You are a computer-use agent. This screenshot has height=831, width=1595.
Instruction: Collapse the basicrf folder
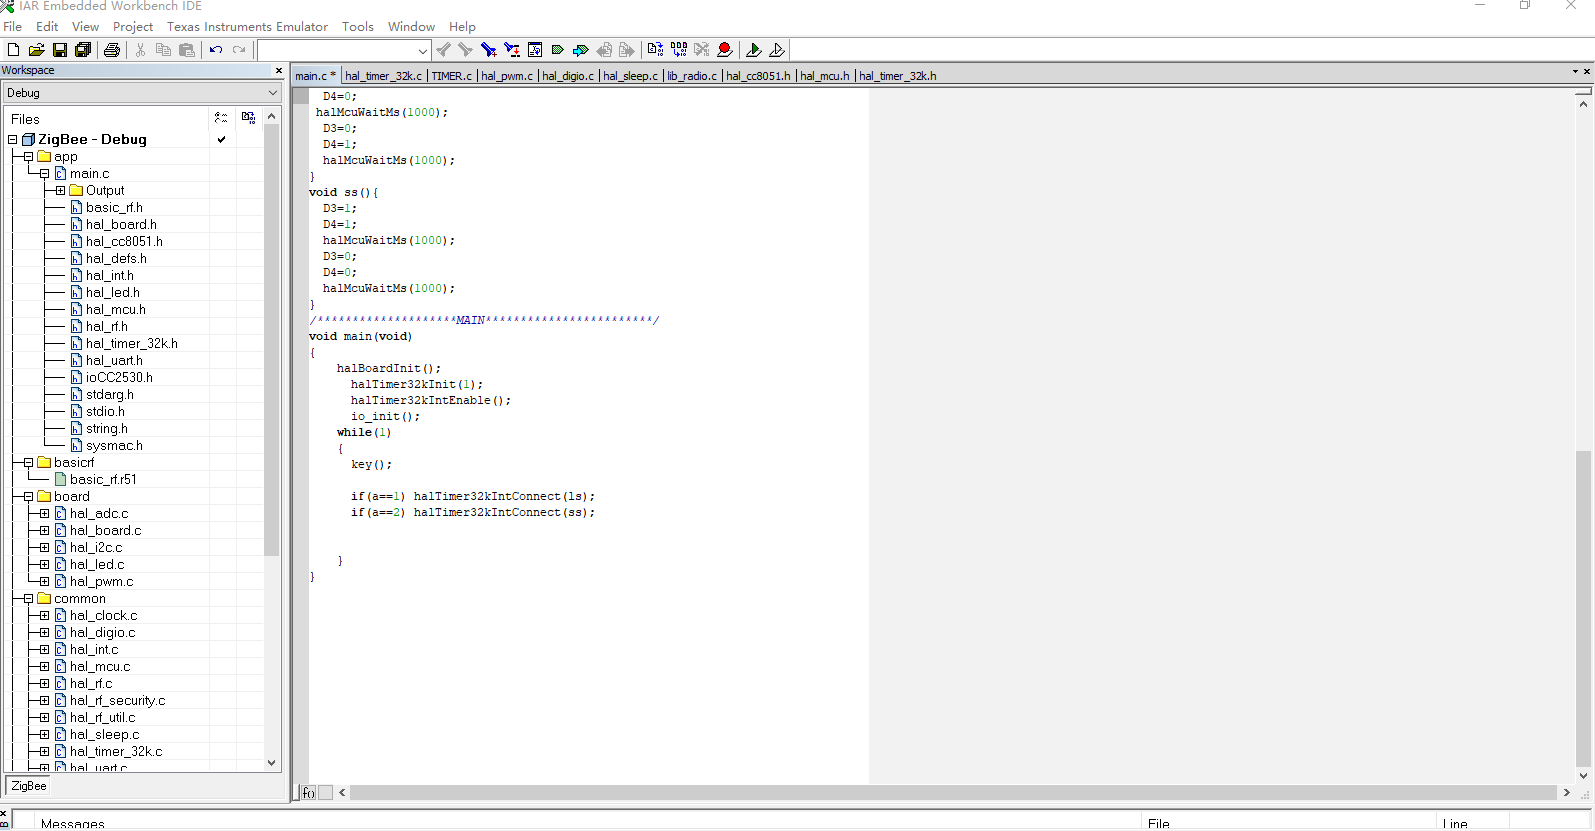[x=28, y=463]
